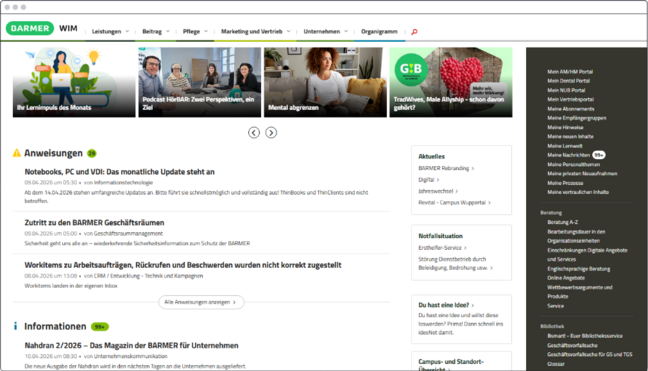Open Jahreswechsel under Aktuelles
The height and width of the screenshot is (371, 648).
pos(438,191)
